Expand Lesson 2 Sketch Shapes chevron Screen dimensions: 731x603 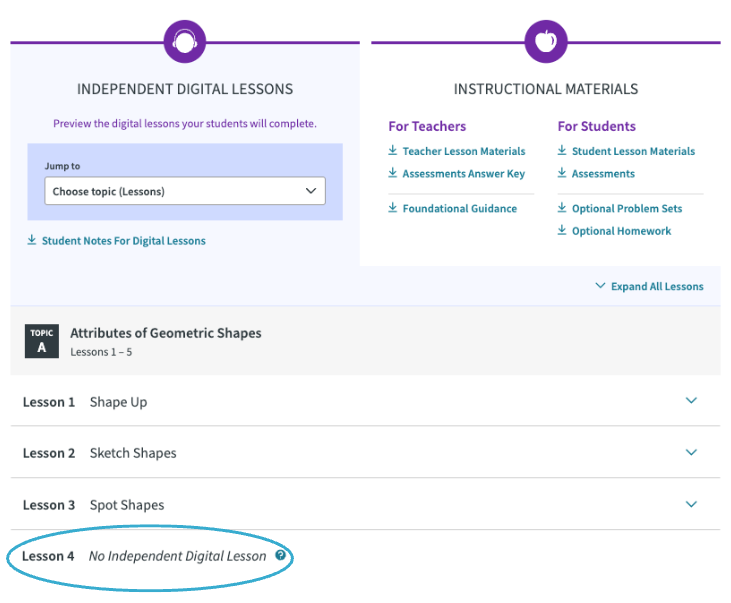point(691,452)
